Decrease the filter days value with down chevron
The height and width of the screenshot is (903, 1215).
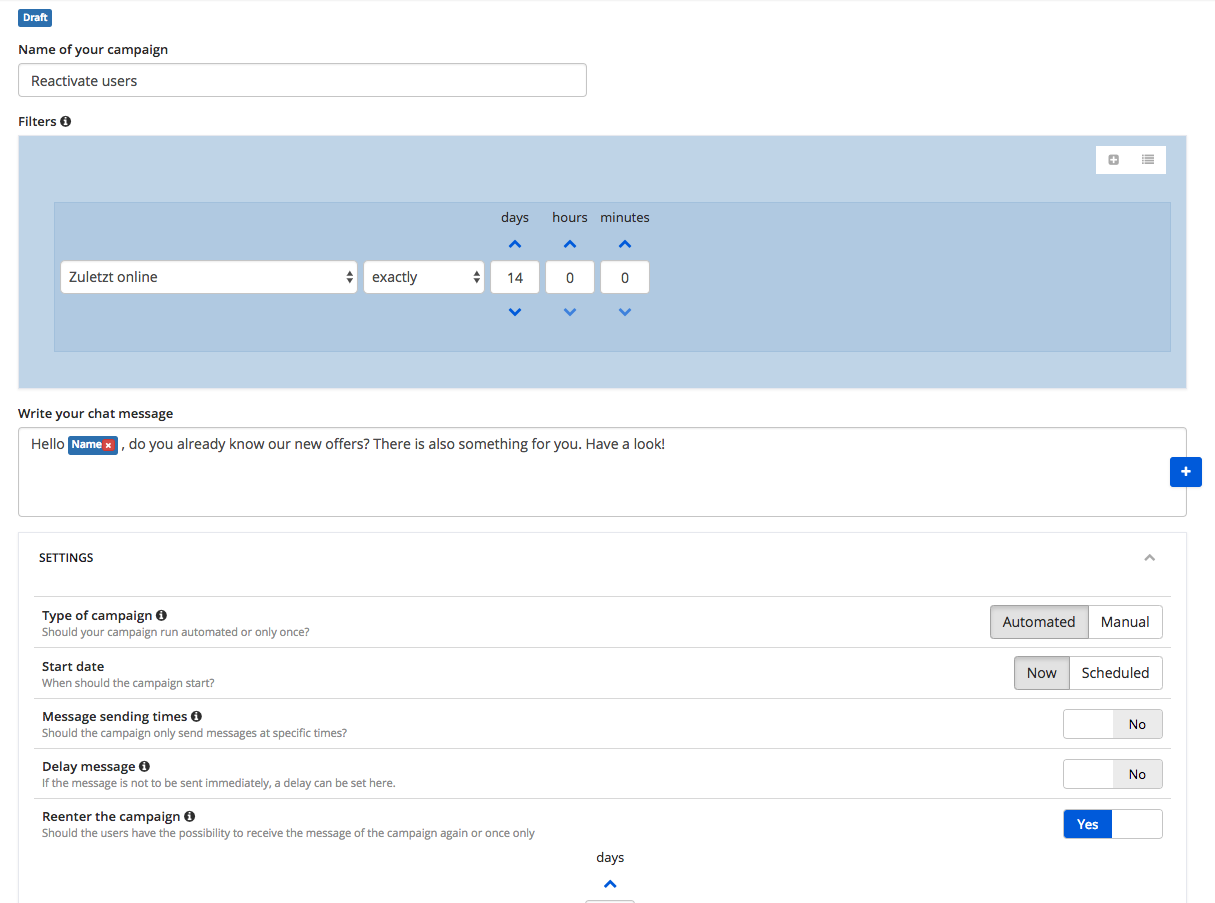[515, 312]
